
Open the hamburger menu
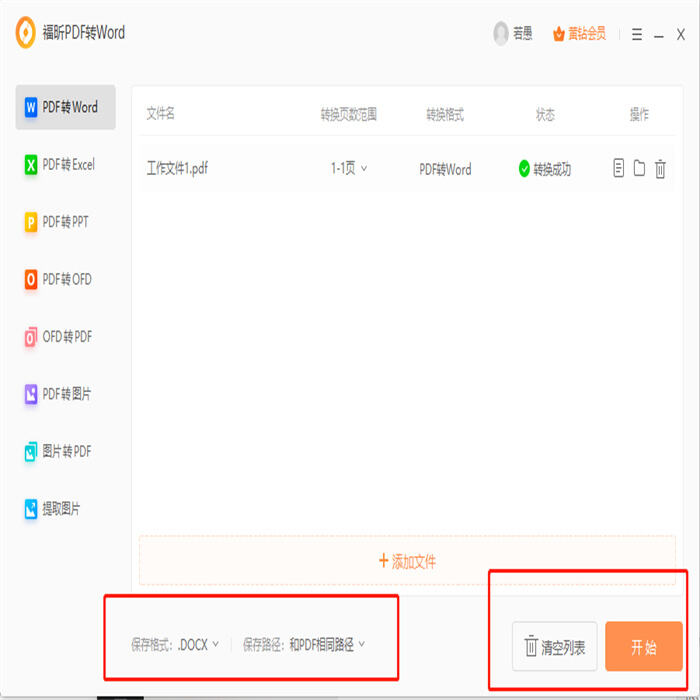click(637, 34)
